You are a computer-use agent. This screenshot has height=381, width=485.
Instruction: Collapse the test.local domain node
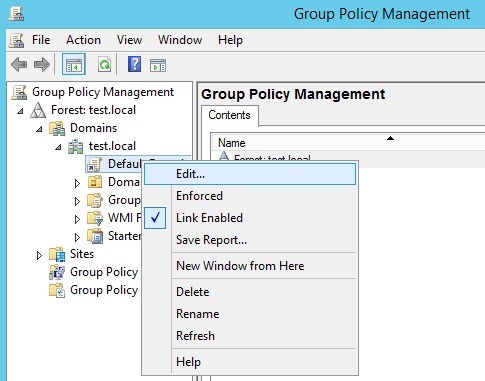click(58, 147)
